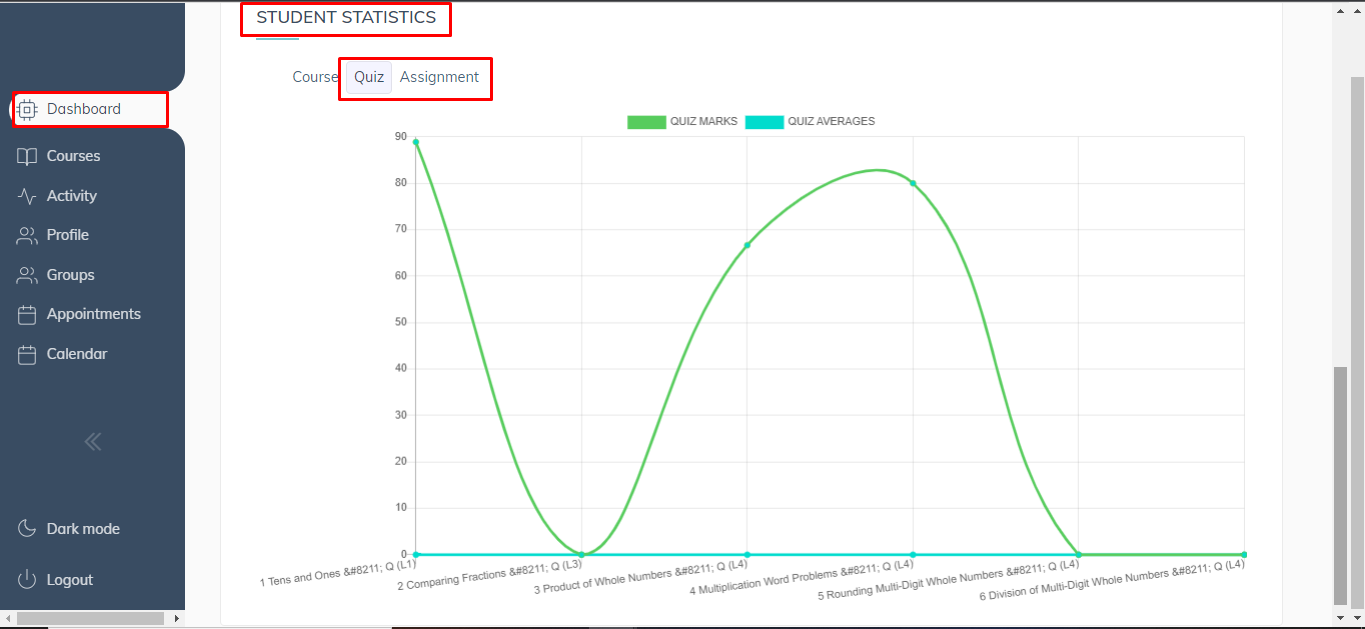Toggle Dark mode moon icon
The height and width of the screenshot is (629, 1365).
[x=27, y=529]
